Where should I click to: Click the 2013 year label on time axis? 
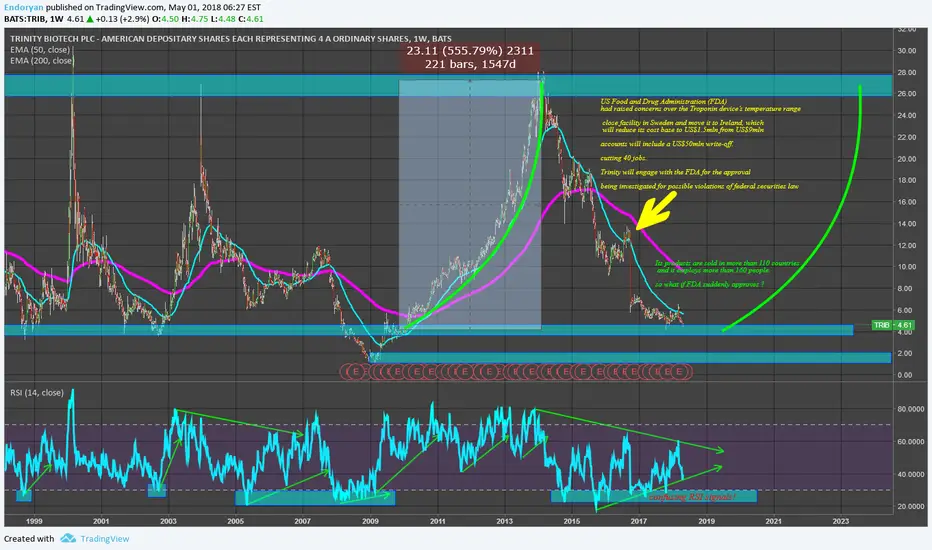tap(505, 521)
